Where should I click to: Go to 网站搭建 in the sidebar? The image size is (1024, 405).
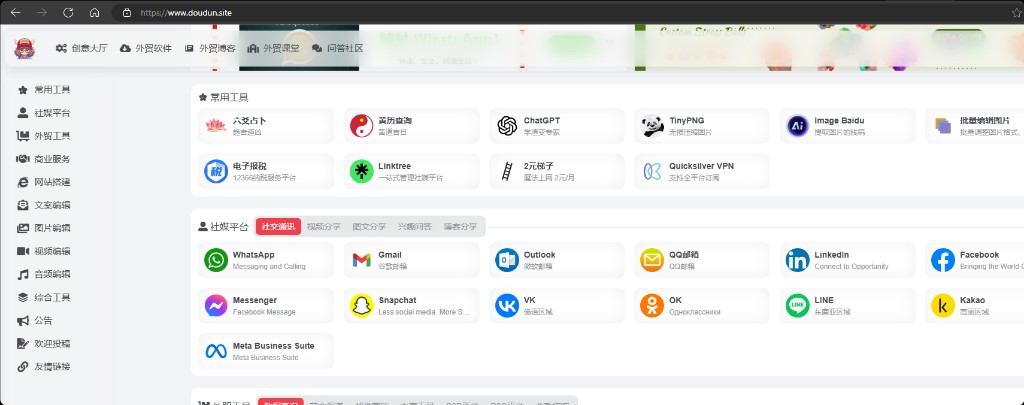tap(44, 182)
